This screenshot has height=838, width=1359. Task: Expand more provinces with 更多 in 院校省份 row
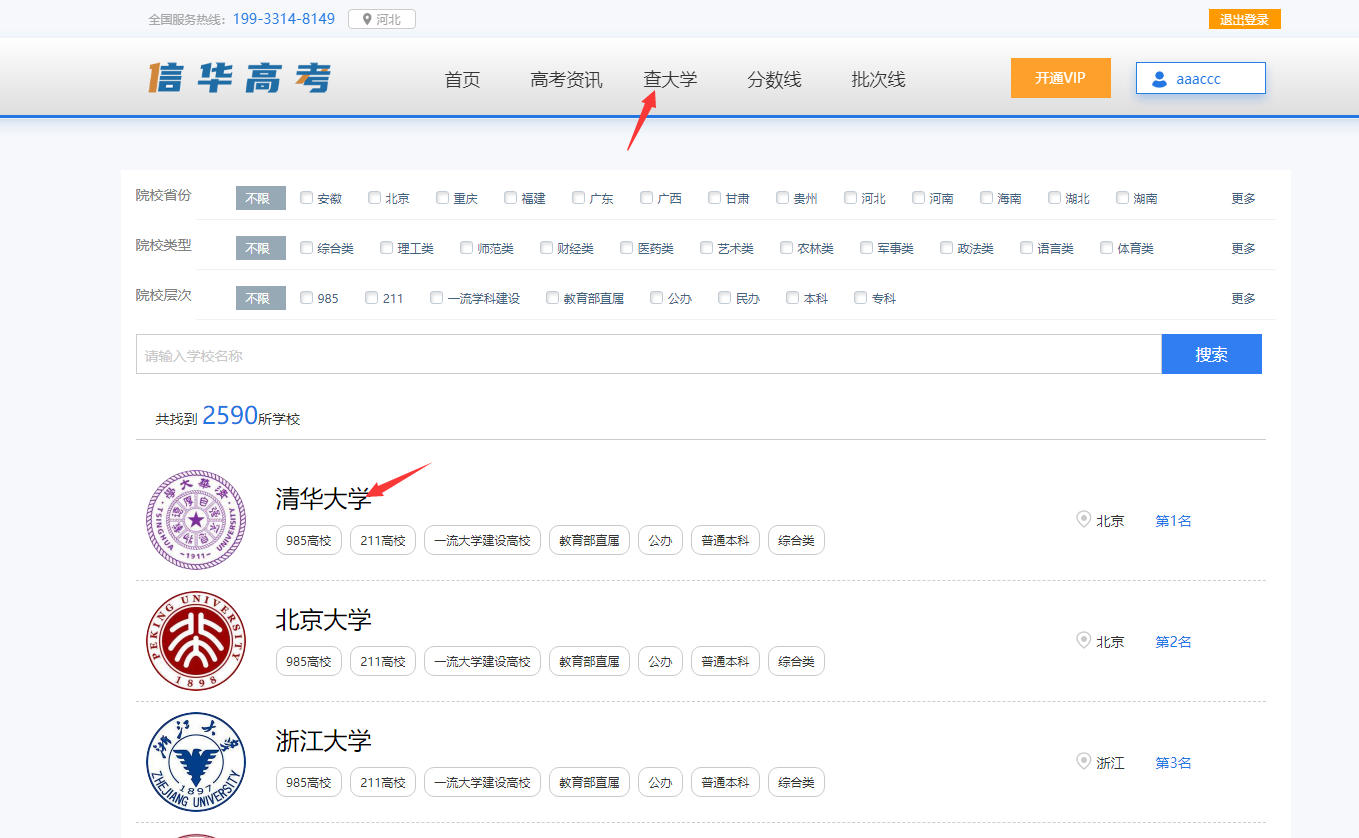[1243, 198]
